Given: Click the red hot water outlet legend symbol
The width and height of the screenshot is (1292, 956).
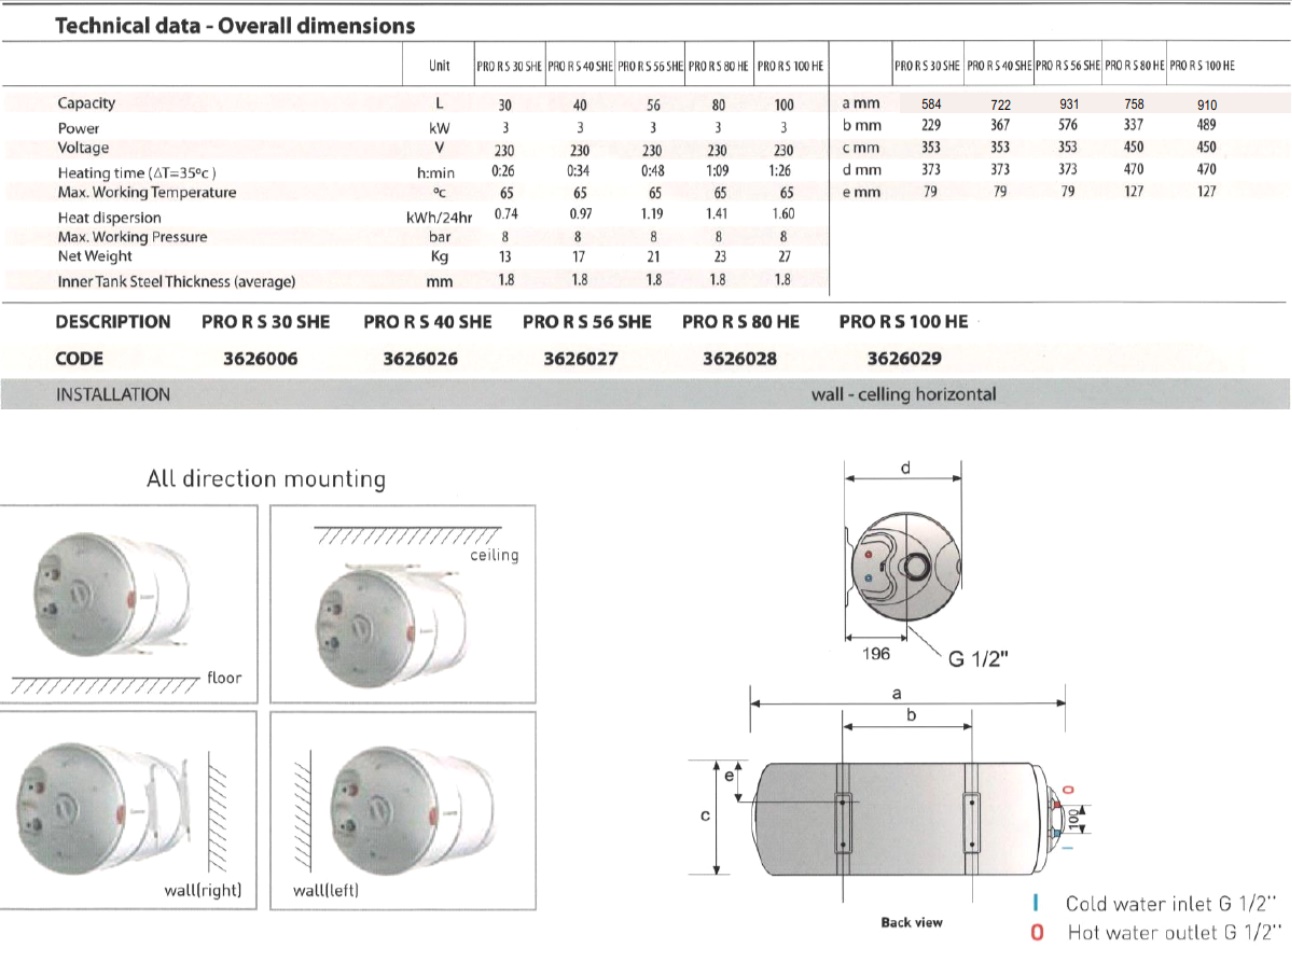Looking at the screenshot, I should (1037, 932).
